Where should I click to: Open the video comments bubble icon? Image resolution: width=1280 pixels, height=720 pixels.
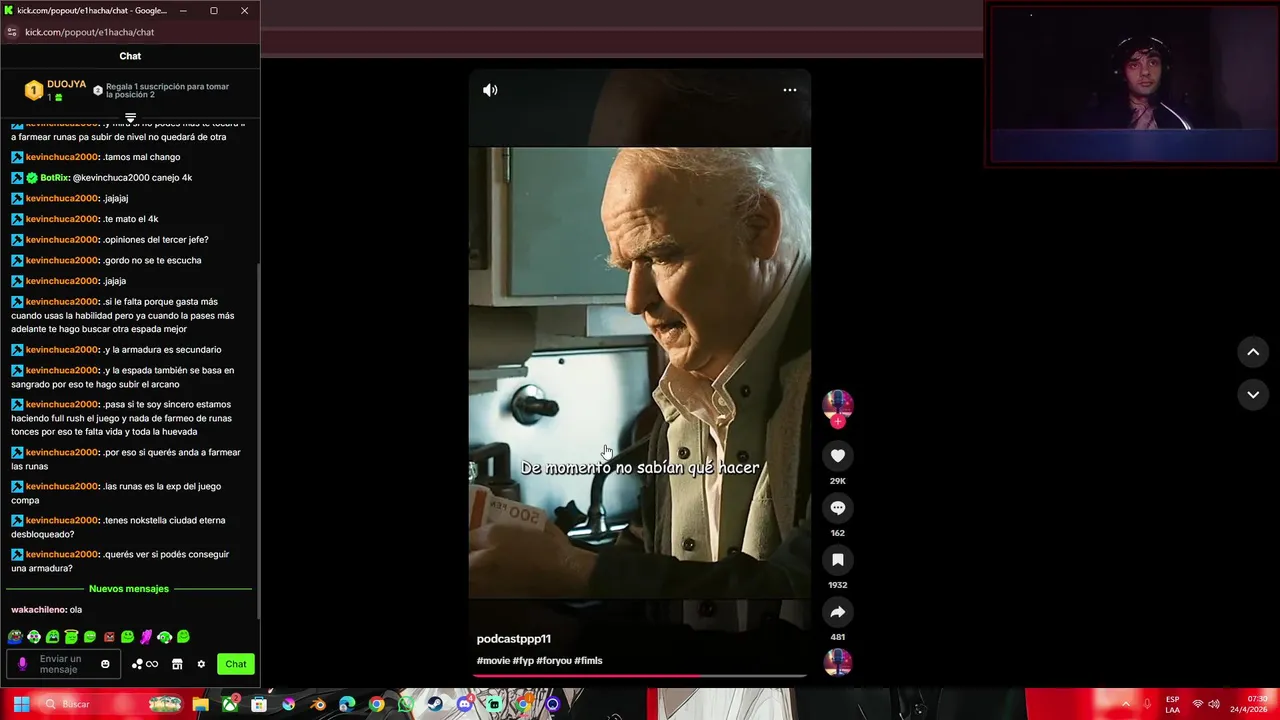pyautogui.click(x=838, y=508)
